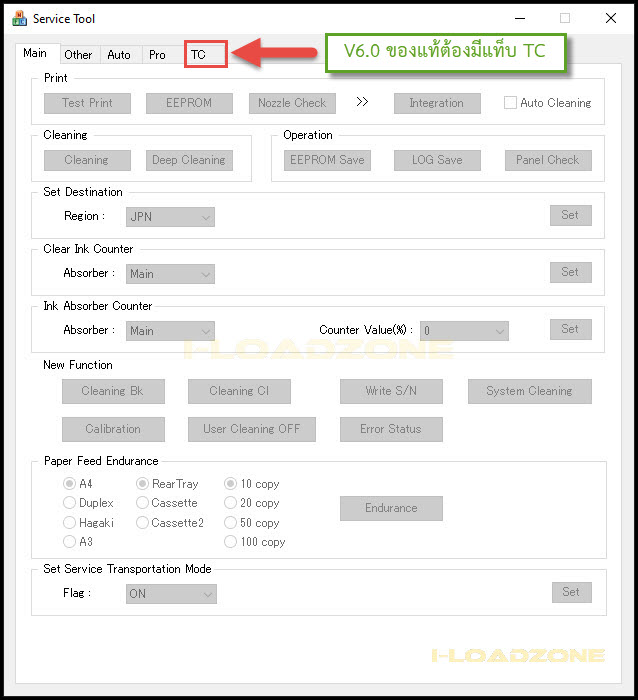The width and height of the screenshot is (638, 700).
Task: Click the Cleaning Cl button
Action: 239,392
